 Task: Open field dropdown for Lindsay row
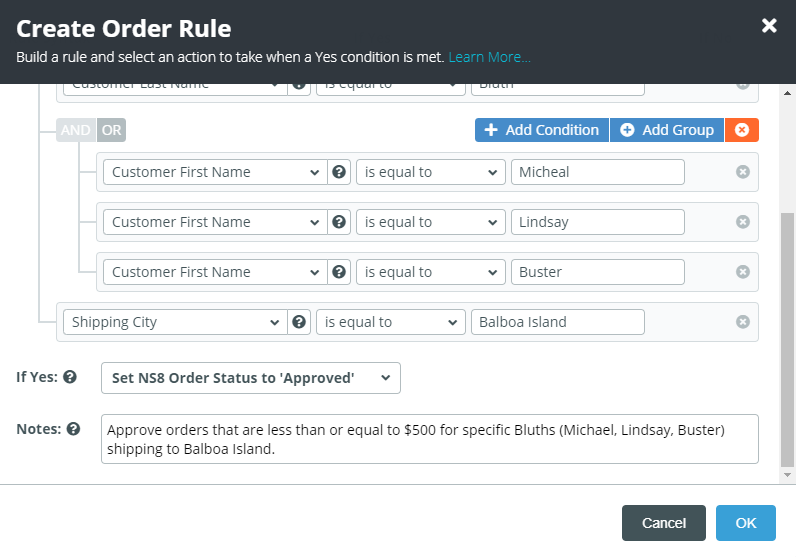tap(215, 222)
